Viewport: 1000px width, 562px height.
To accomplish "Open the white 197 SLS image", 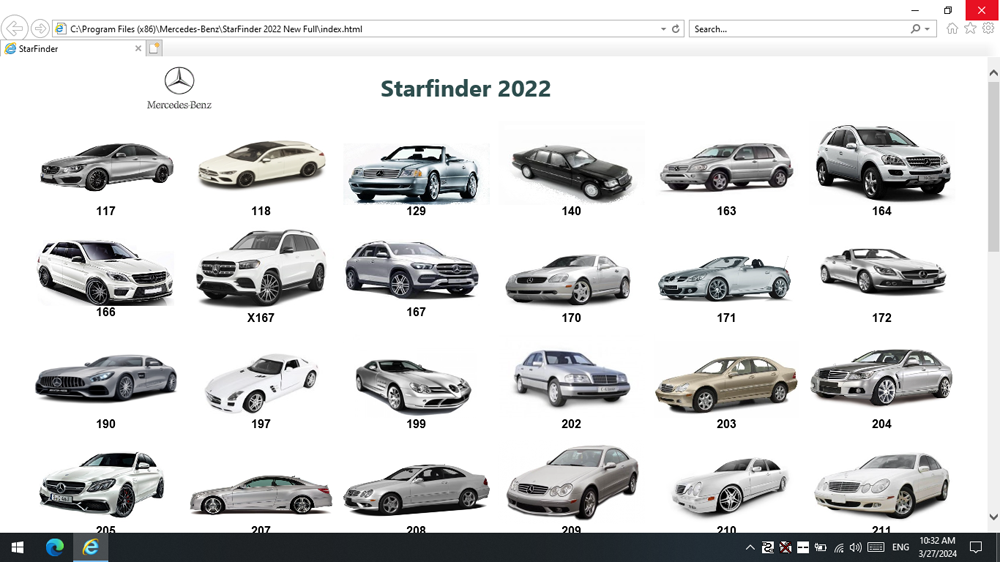I will [x=261, y=383].
